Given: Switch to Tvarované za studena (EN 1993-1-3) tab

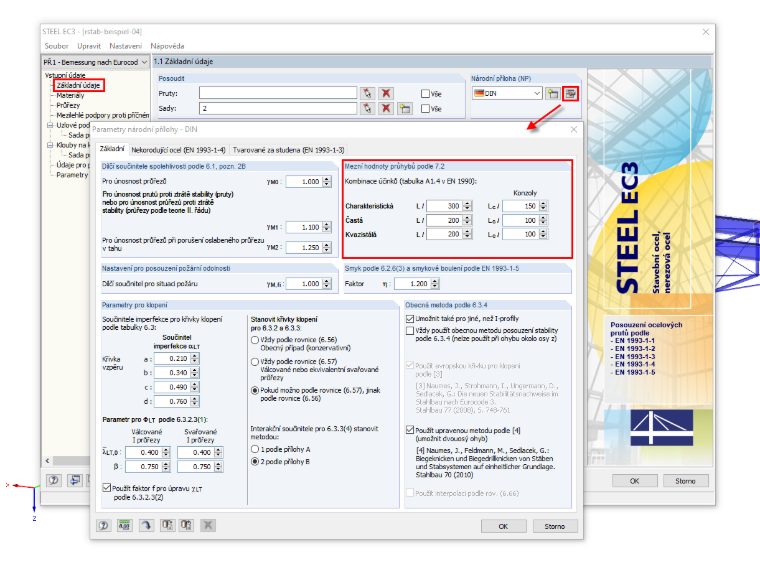Looking at the screenshot, I should coord(288,150).
